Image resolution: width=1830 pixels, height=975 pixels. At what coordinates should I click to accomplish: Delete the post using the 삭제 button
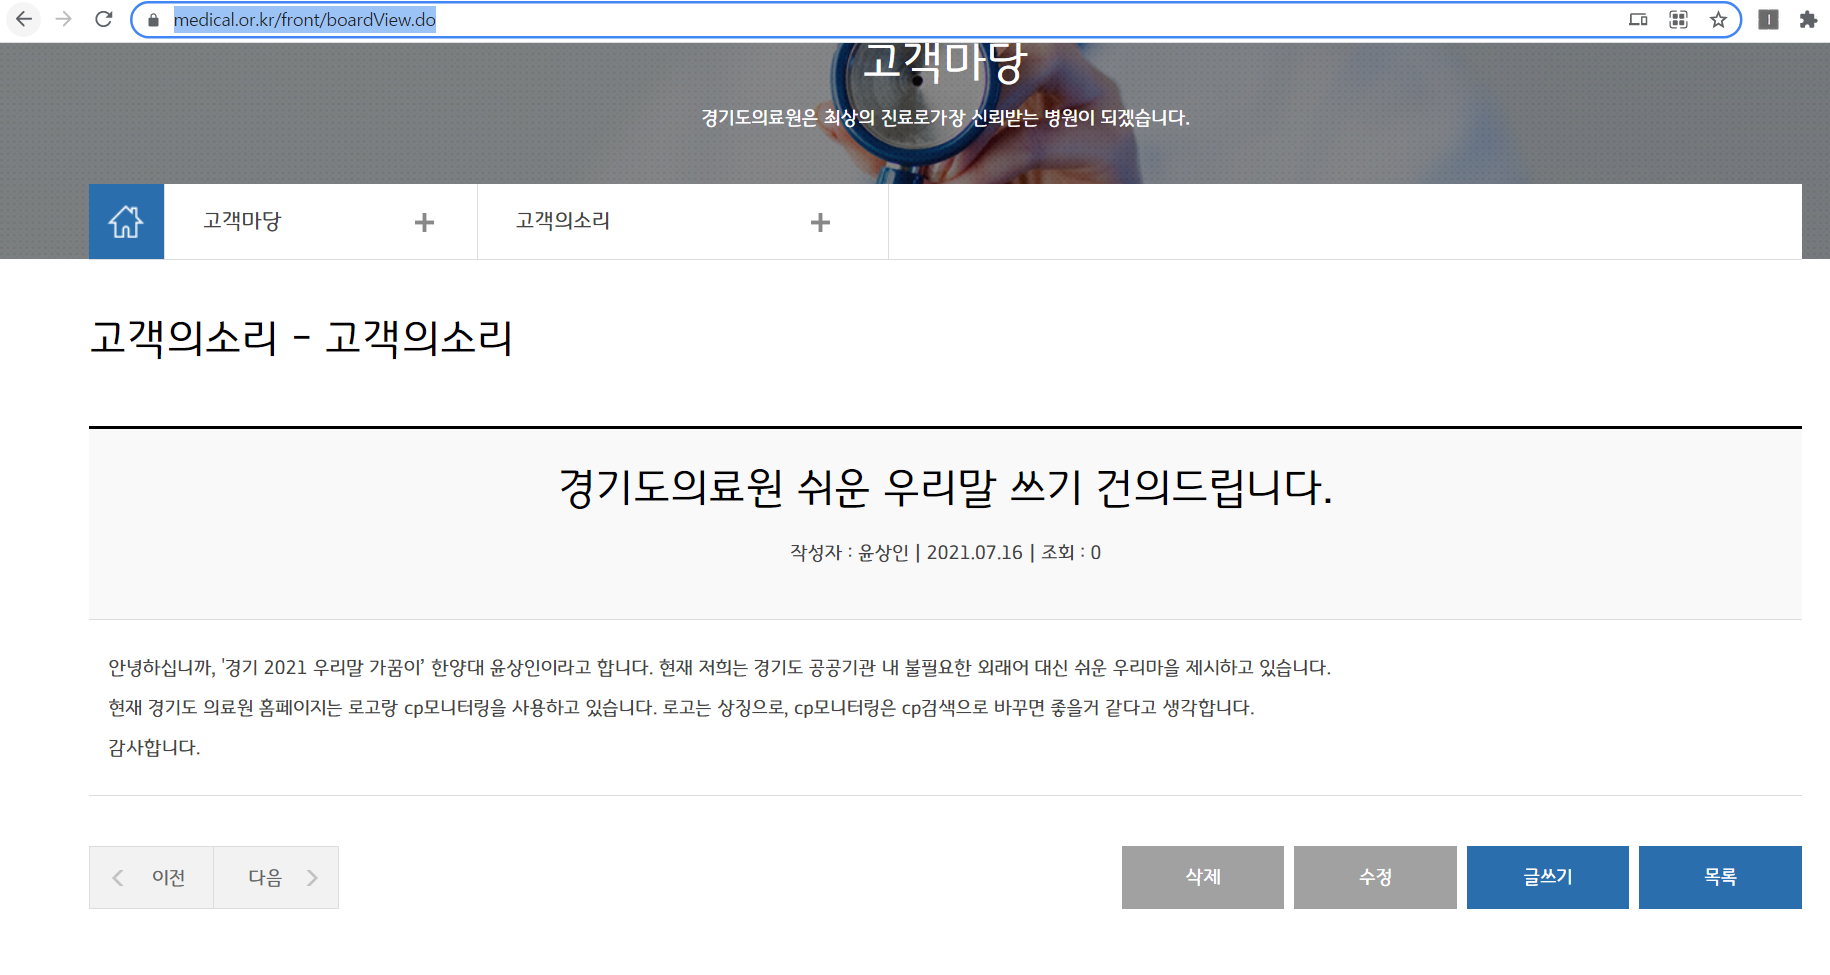[1202, 877]
